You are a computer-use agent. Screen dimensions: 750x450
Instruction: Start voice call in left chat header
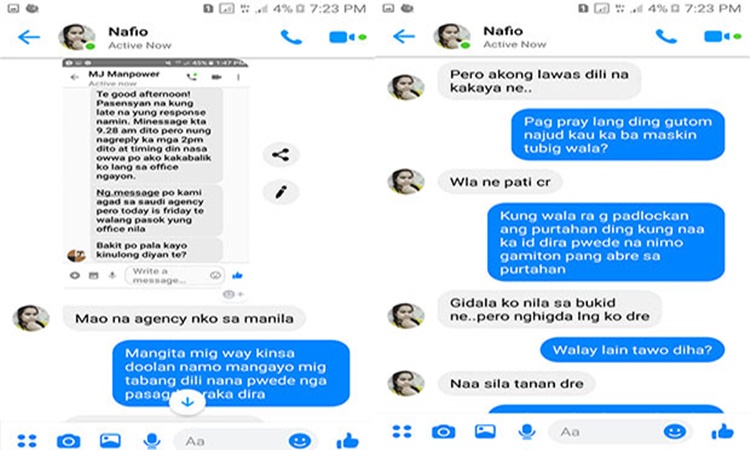291,37
